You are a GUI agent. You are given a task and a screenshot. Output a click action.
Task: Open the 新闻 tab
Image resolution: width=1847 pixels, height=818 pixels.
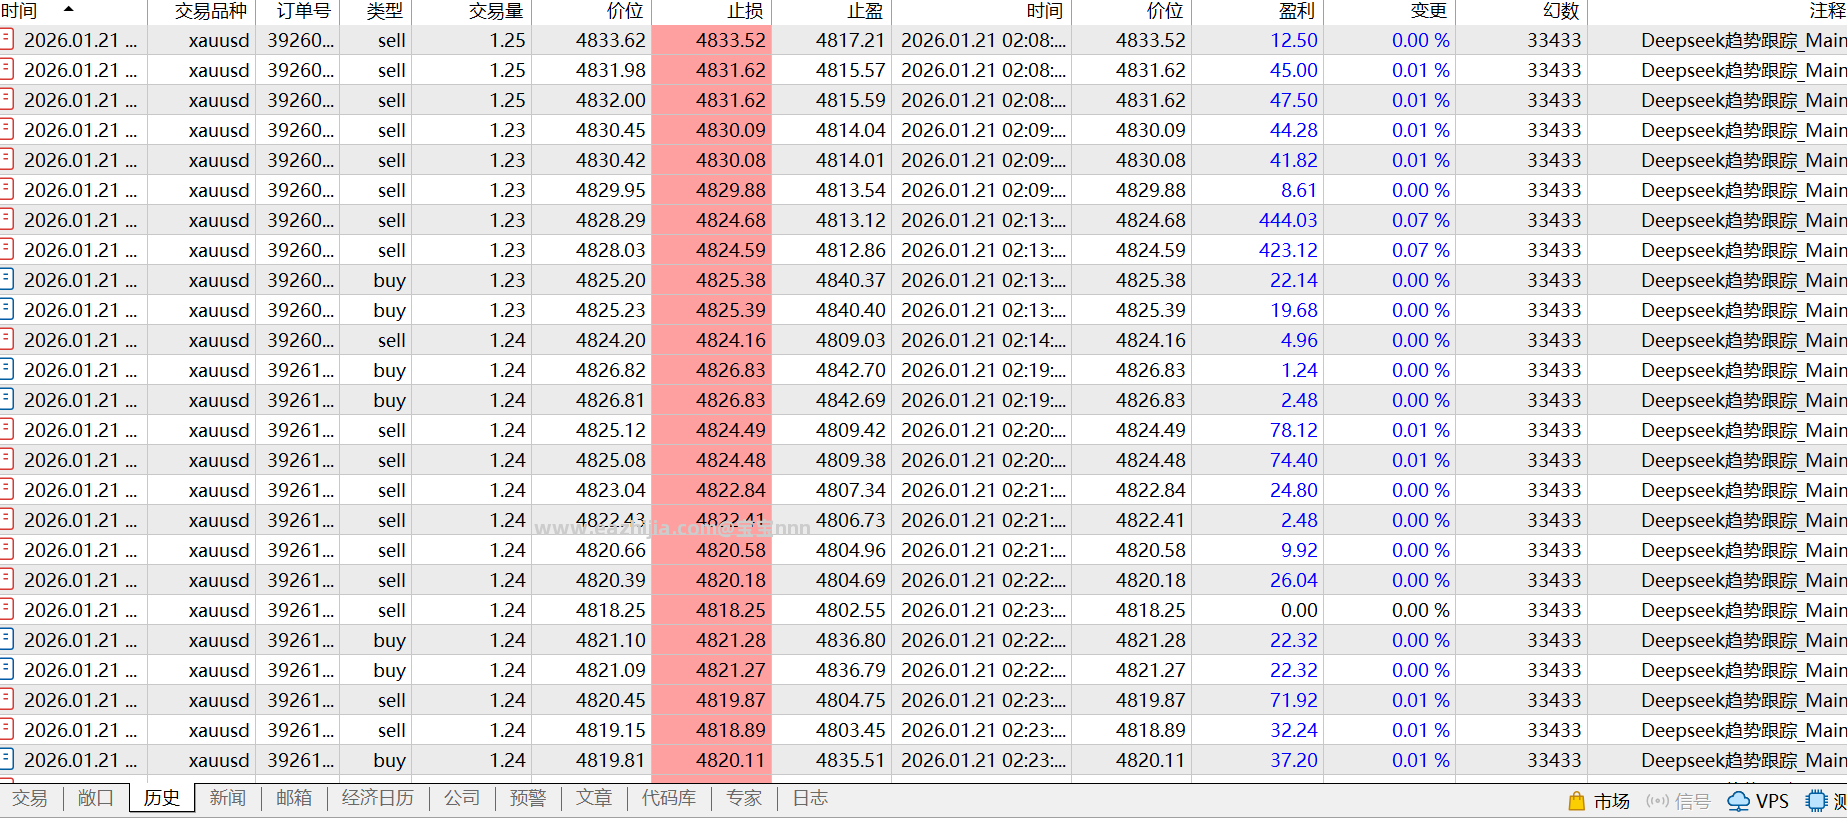(227, 798)
